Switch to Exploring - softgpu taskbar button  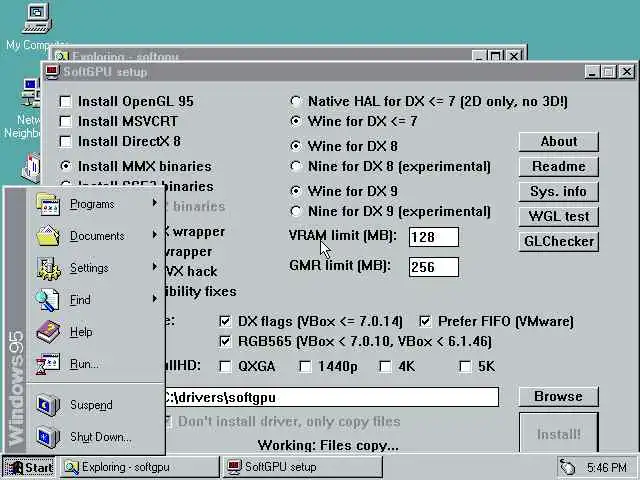point(140,467)
